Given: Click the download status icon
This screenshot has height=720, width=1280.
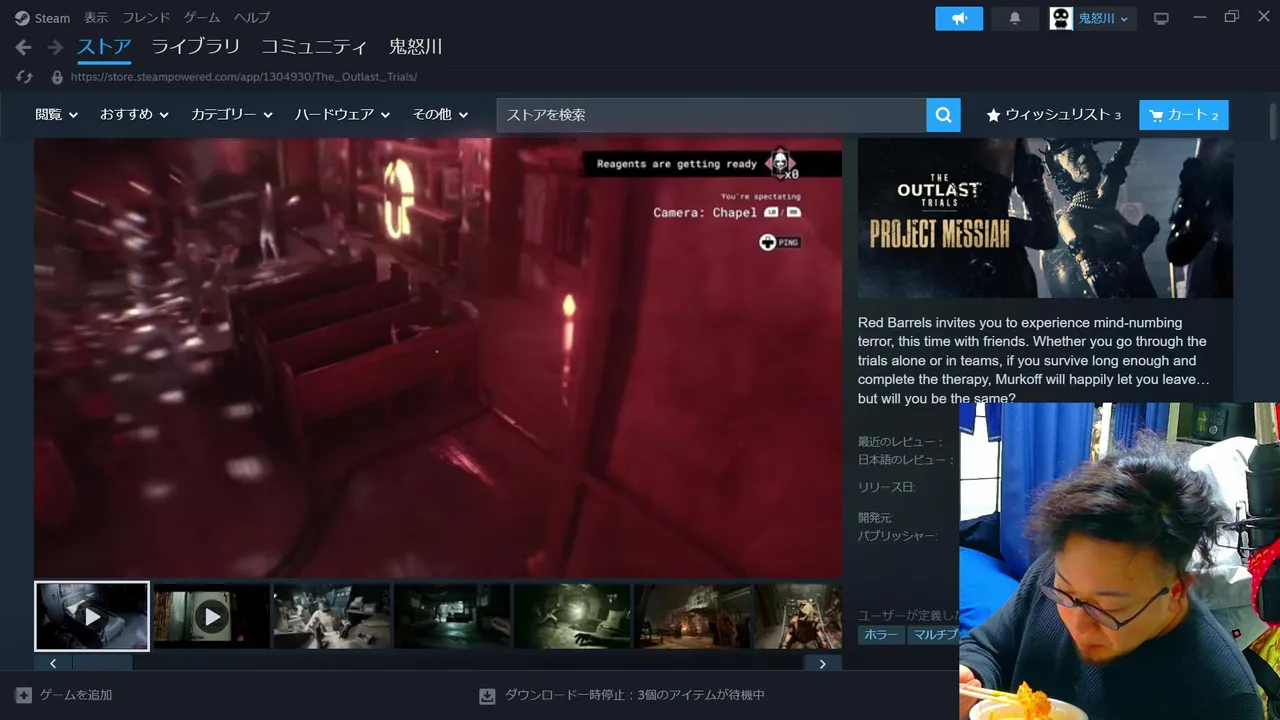Looking at the screenshot, I should coord(487,695).
